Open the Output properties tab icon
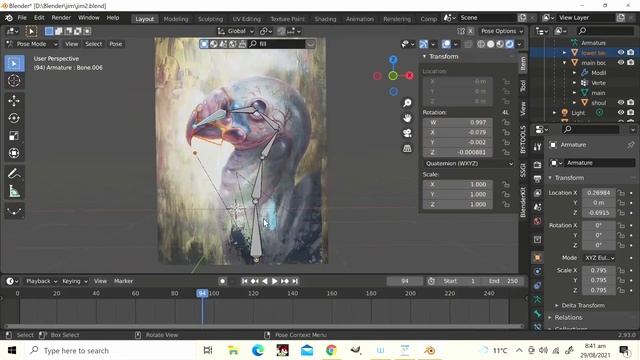 coord(537,178)
